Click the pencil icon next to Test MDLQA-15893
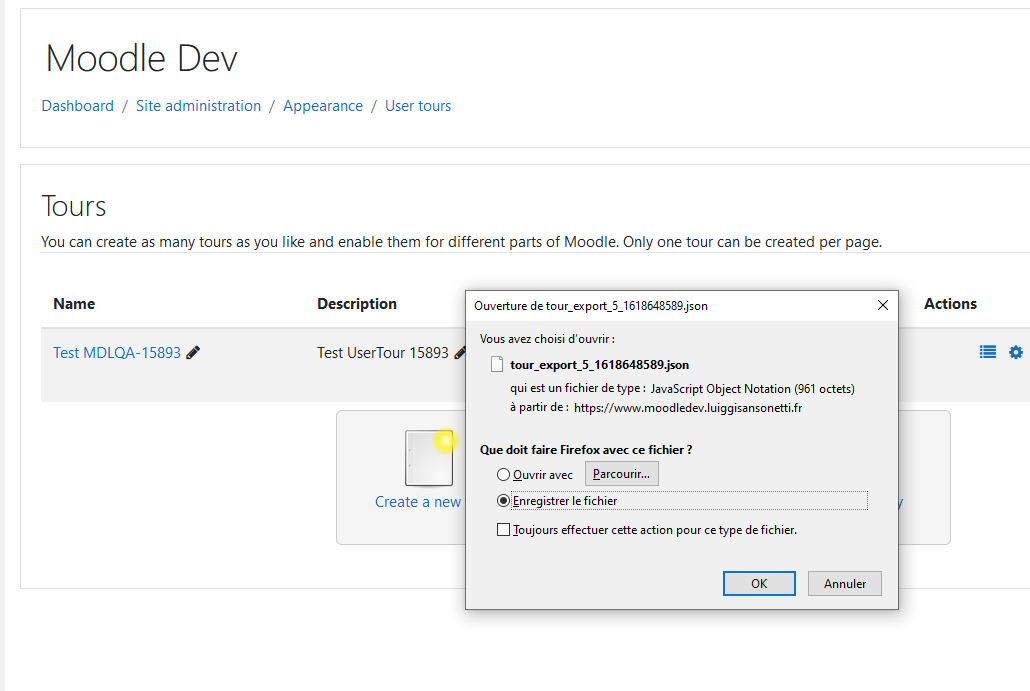Viewport: 1030px width, 691px height. [x=193, y=353]
